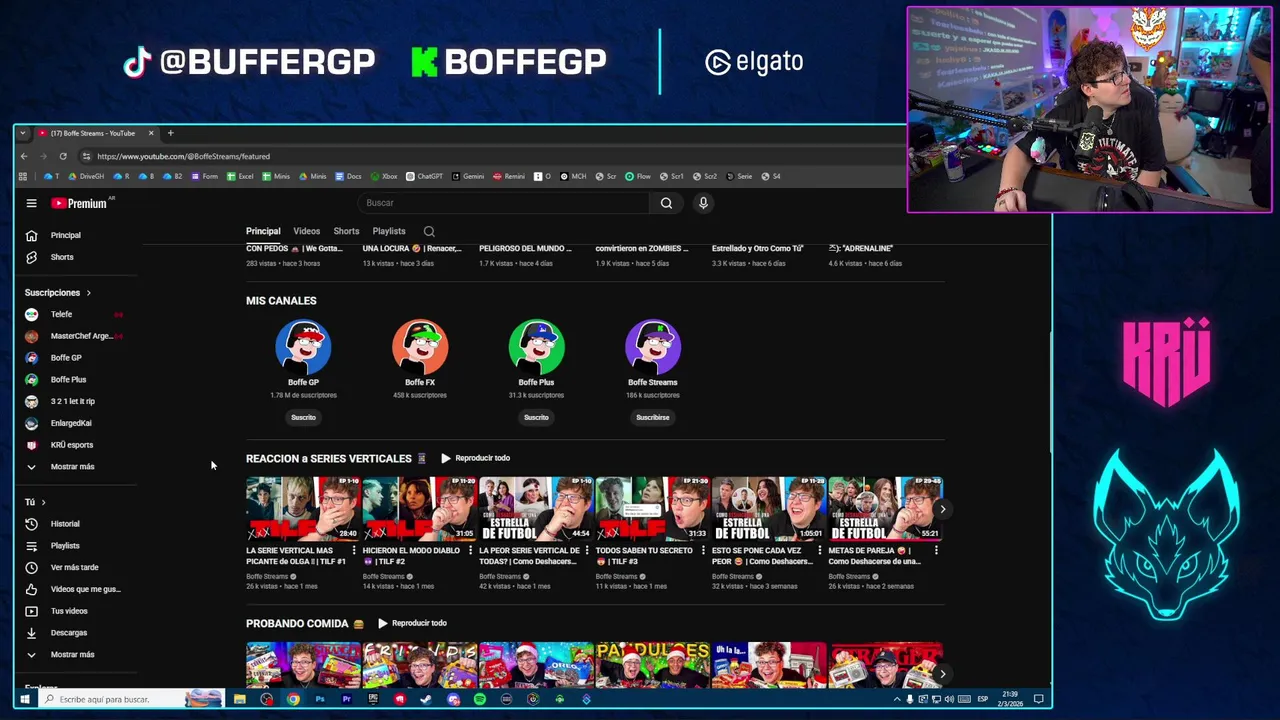1280x720 pixels.
Task: Select the Boffe Streams browser tab
Action: point(93,133)
